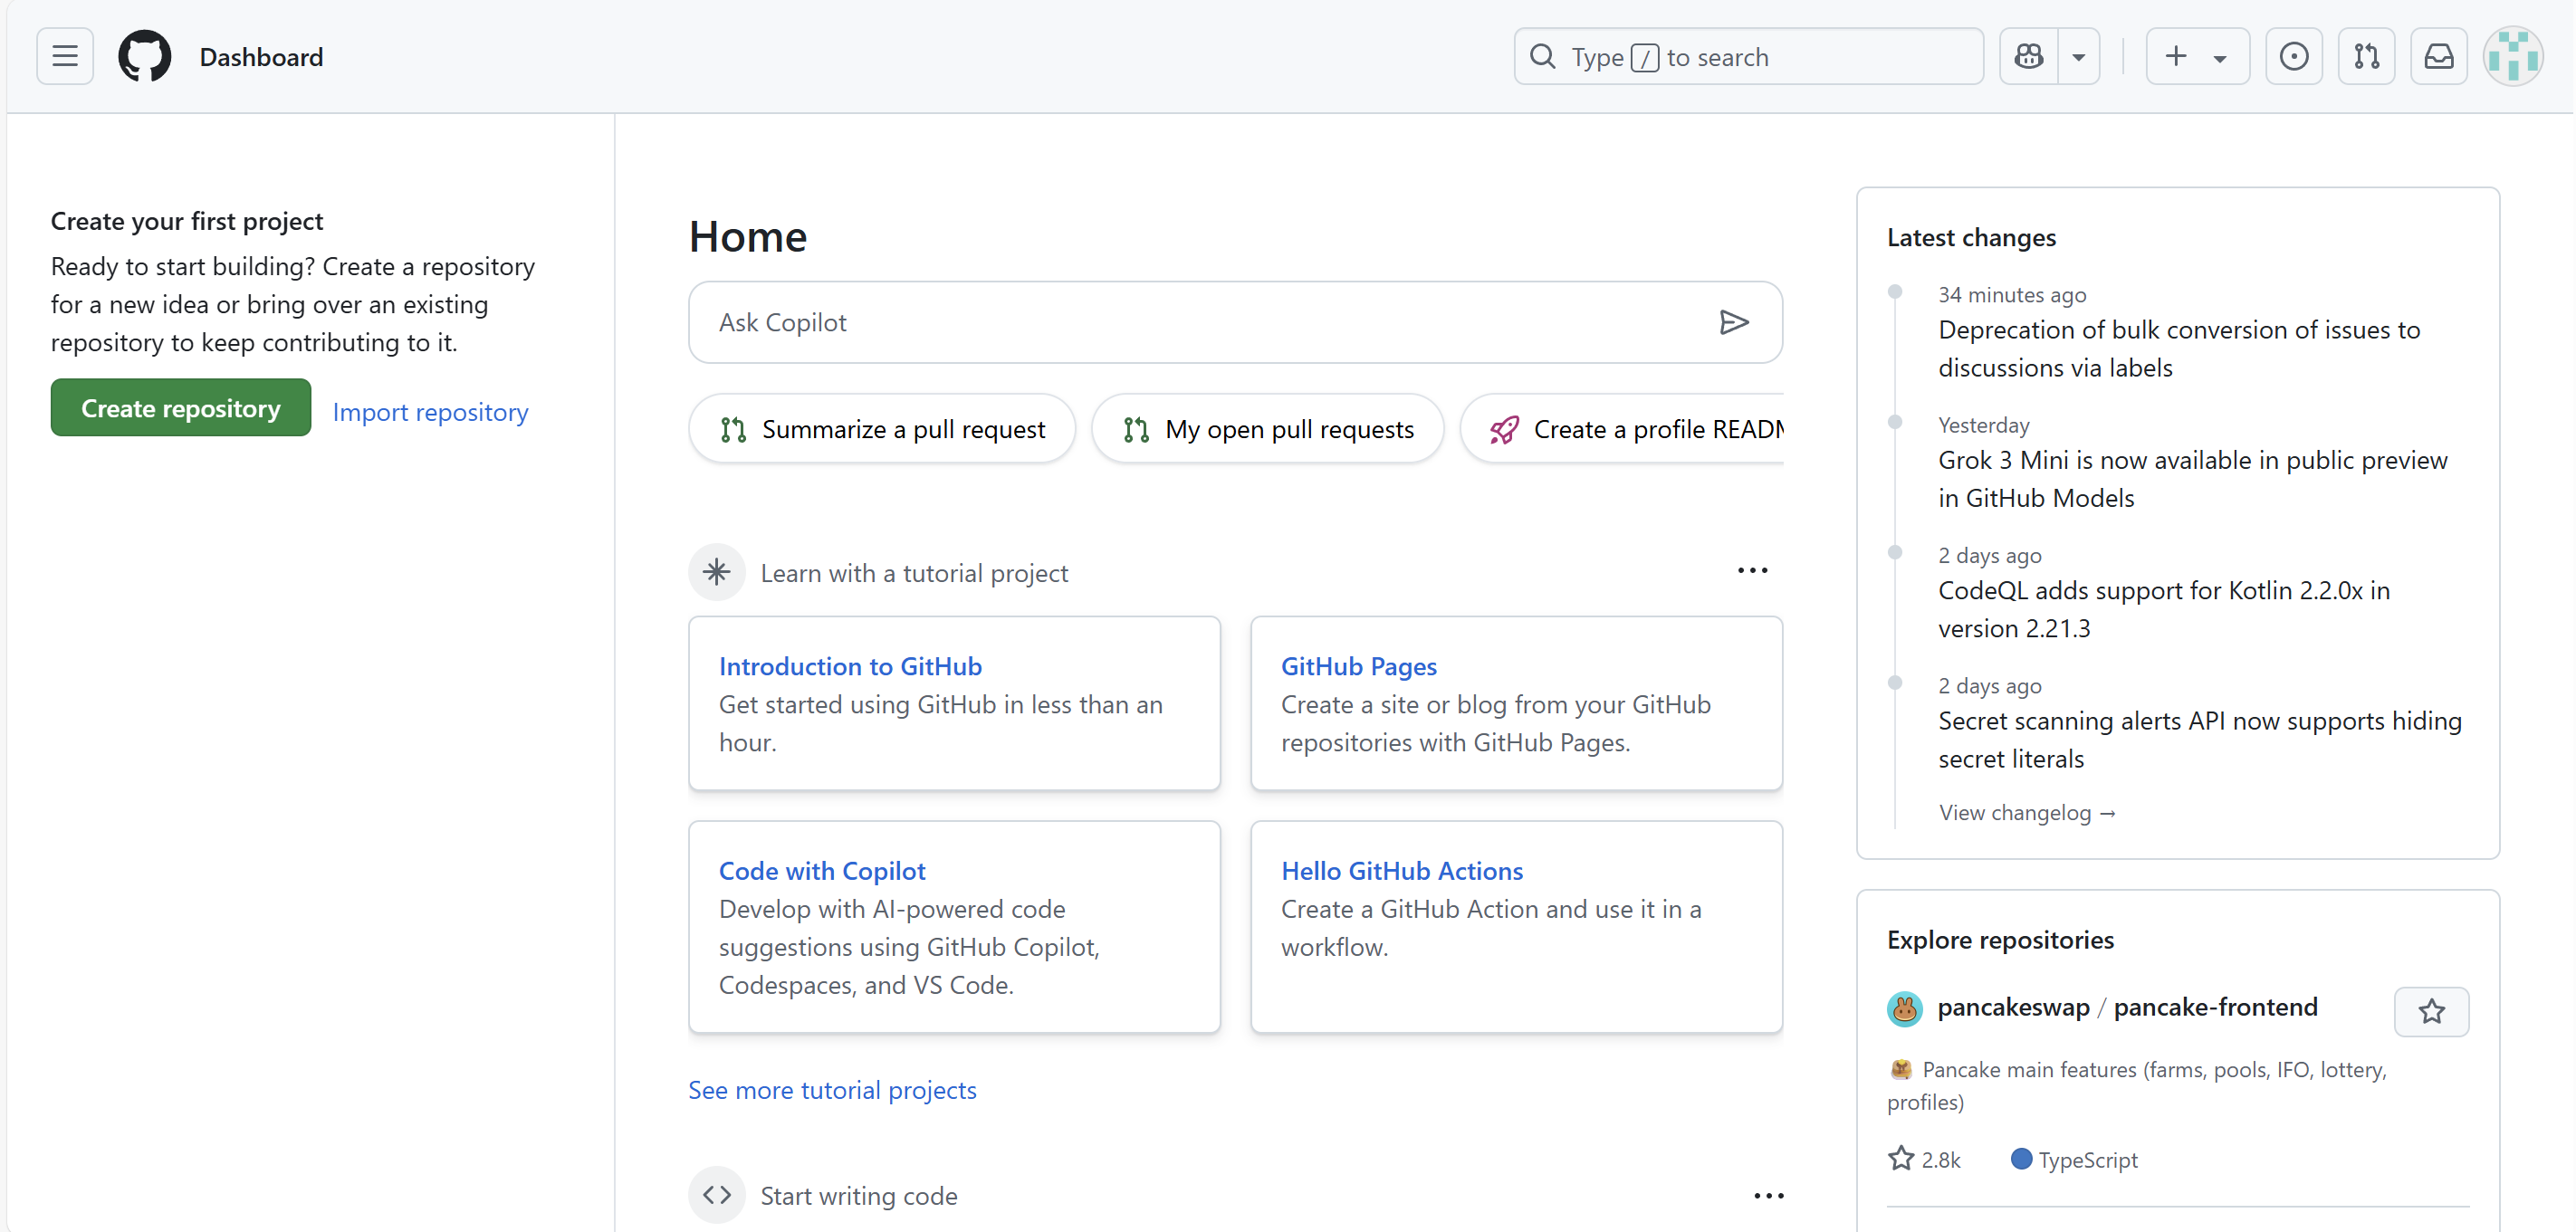Open Copilot chat icon in header
2576x1232 pixels.
[2029, 57]
